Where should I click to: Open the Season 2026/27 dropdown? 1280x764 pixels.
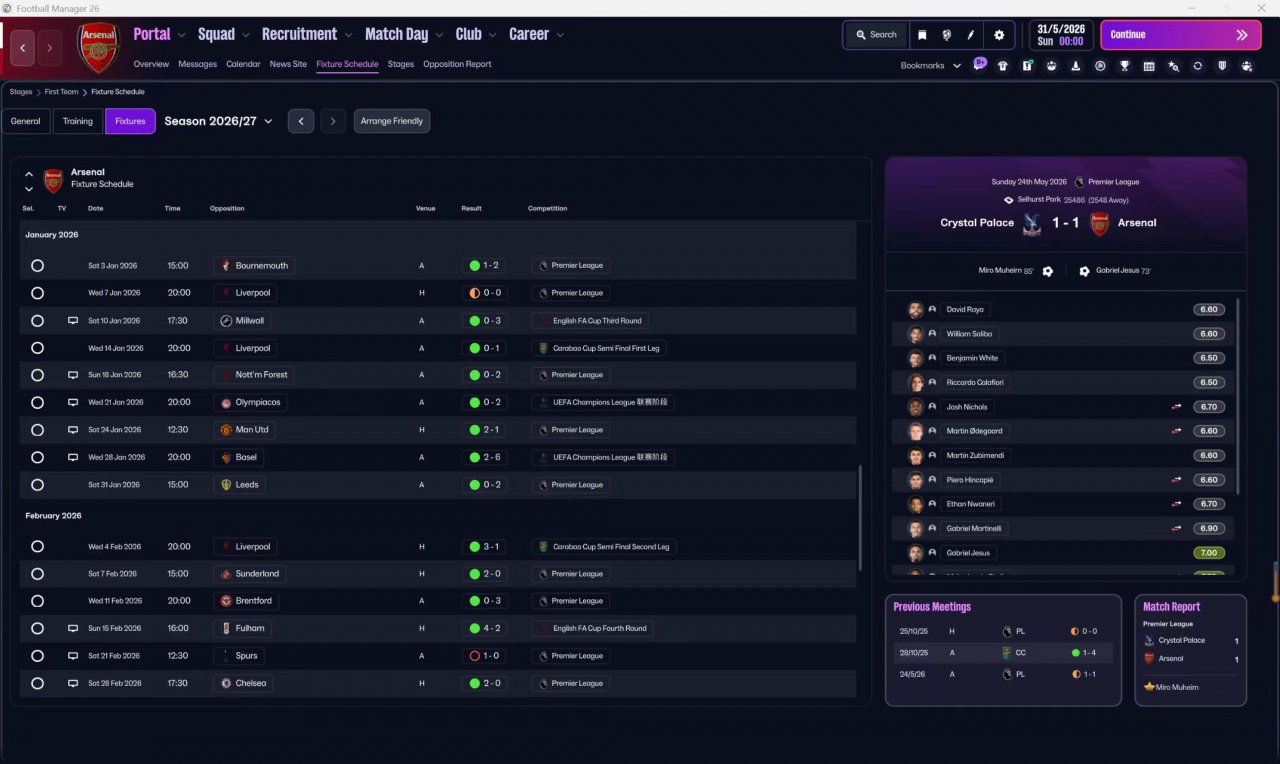point(218,121)
